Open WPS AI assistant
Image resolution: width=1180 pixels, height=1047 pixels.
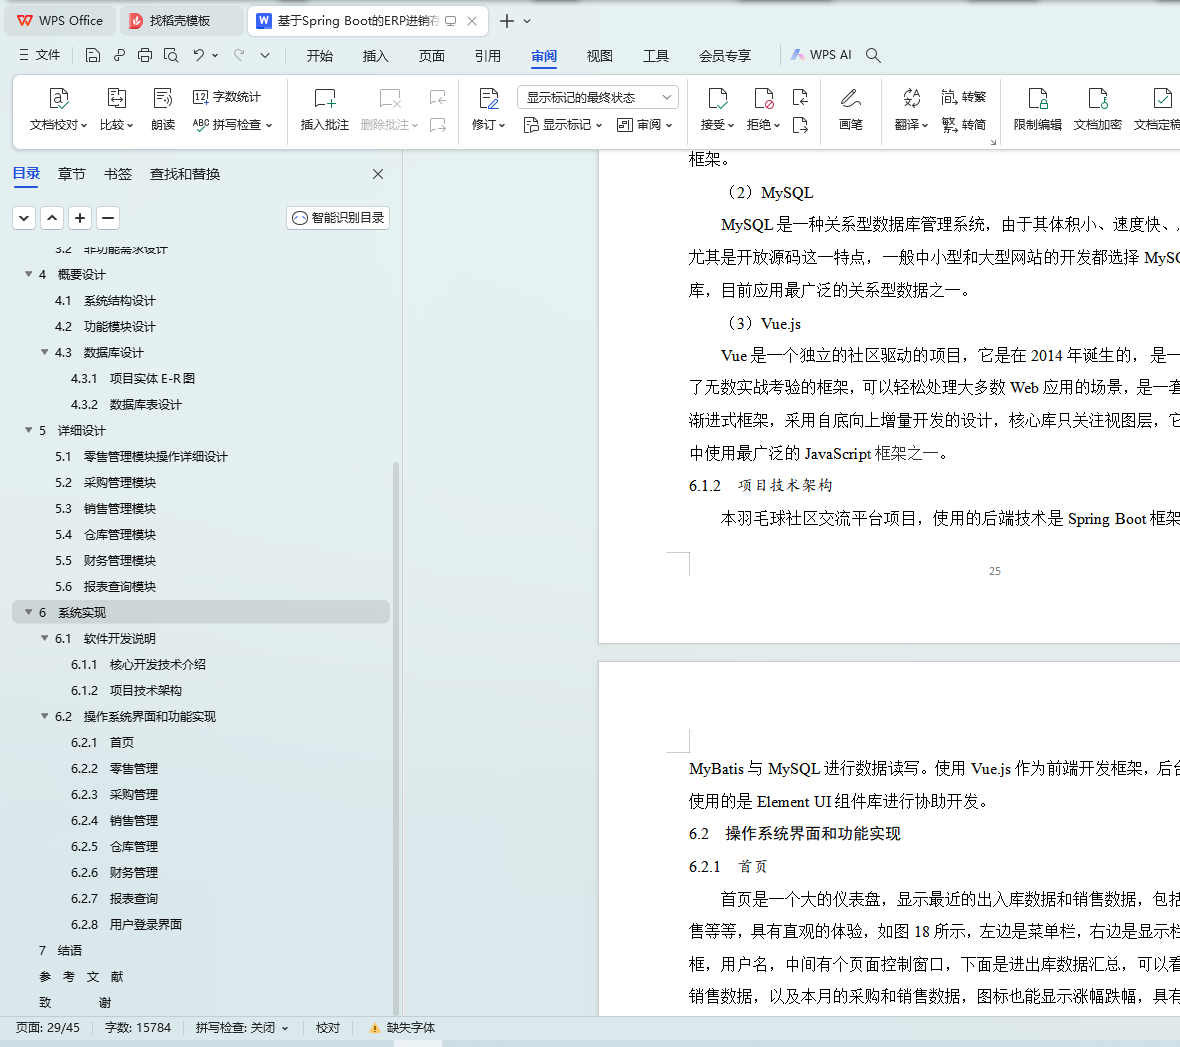[x=821, y=55]
